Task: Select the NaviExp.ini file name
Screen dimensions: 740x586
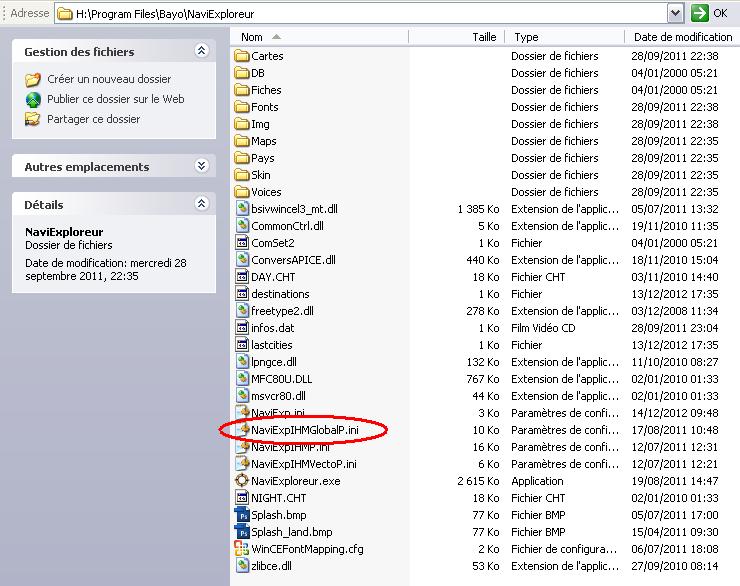Action: 278,413
